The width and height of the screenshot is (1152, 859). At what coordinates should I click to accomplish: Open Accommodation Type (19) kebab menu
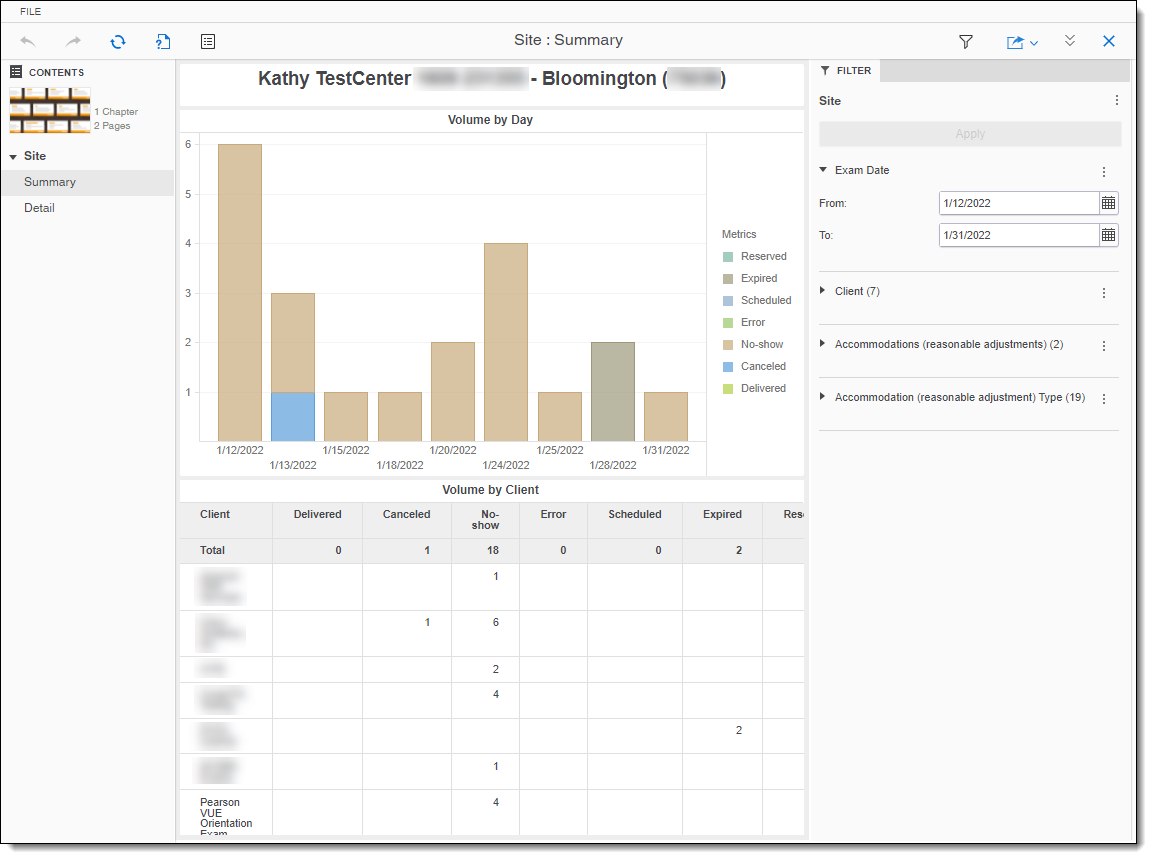click(x=1104, y=398)
